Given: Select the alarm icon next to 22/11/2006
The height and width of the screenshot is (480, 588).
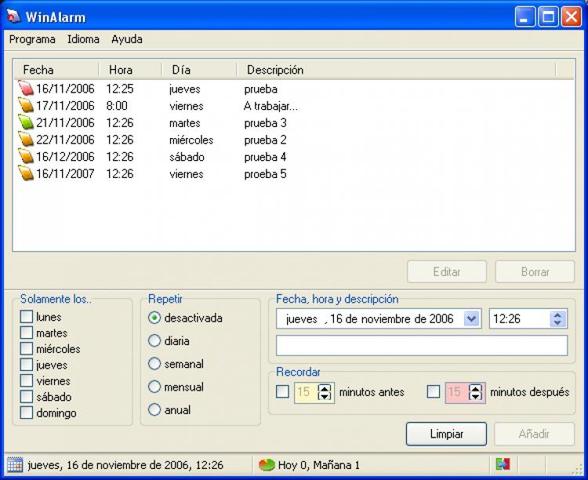Looking at the screenshot, I should (26, 140).
